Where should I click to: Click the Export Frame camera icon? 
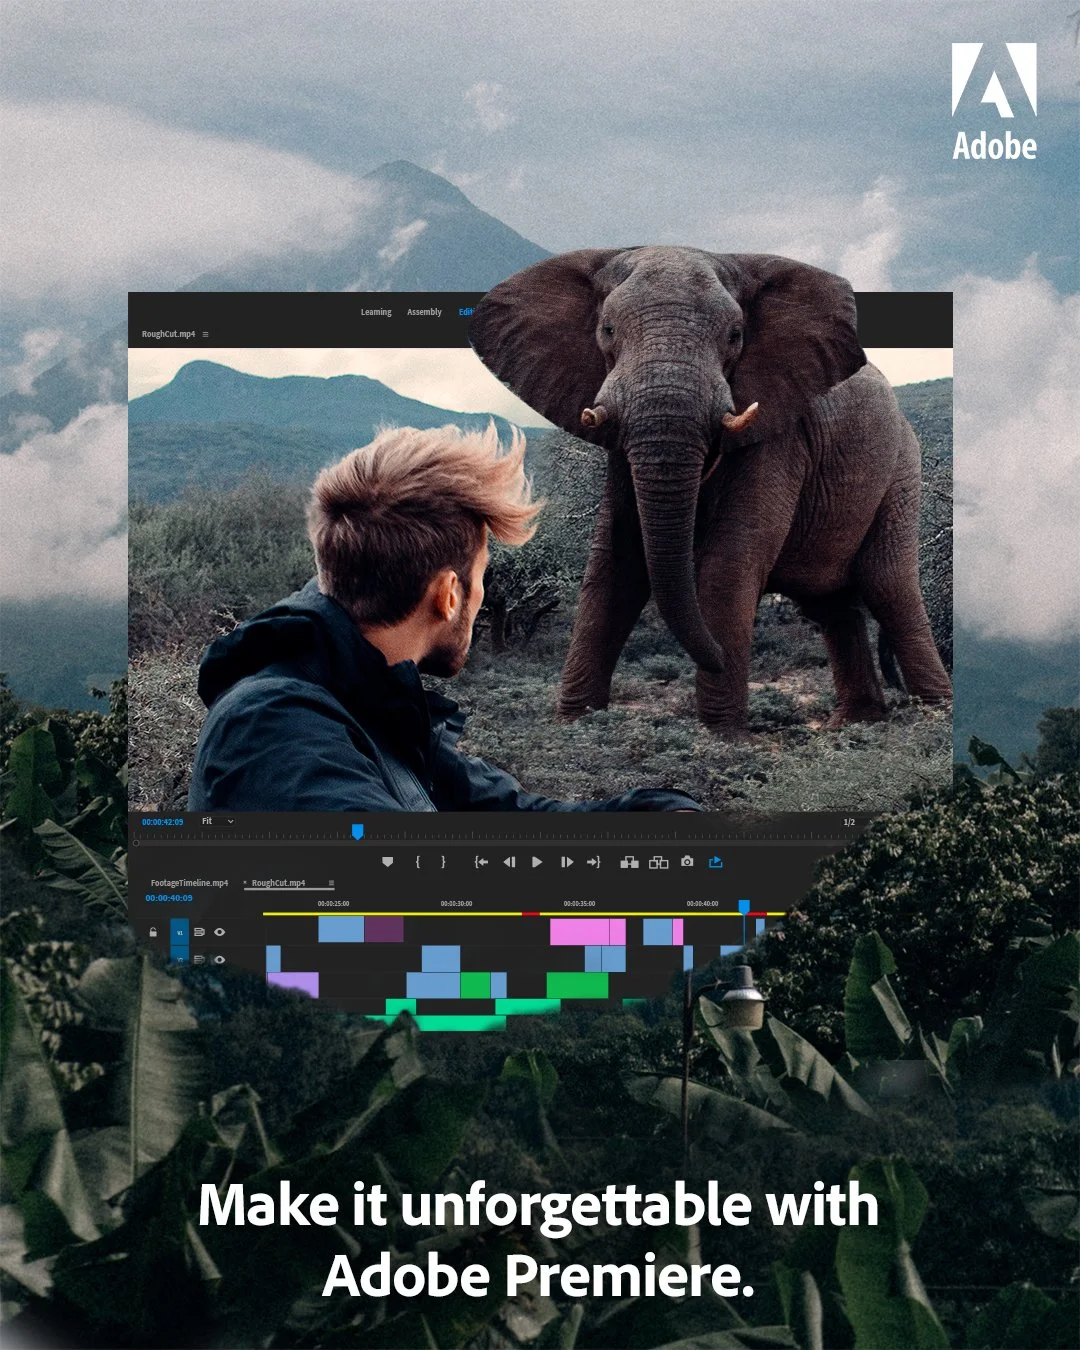[x=687, y=861]
